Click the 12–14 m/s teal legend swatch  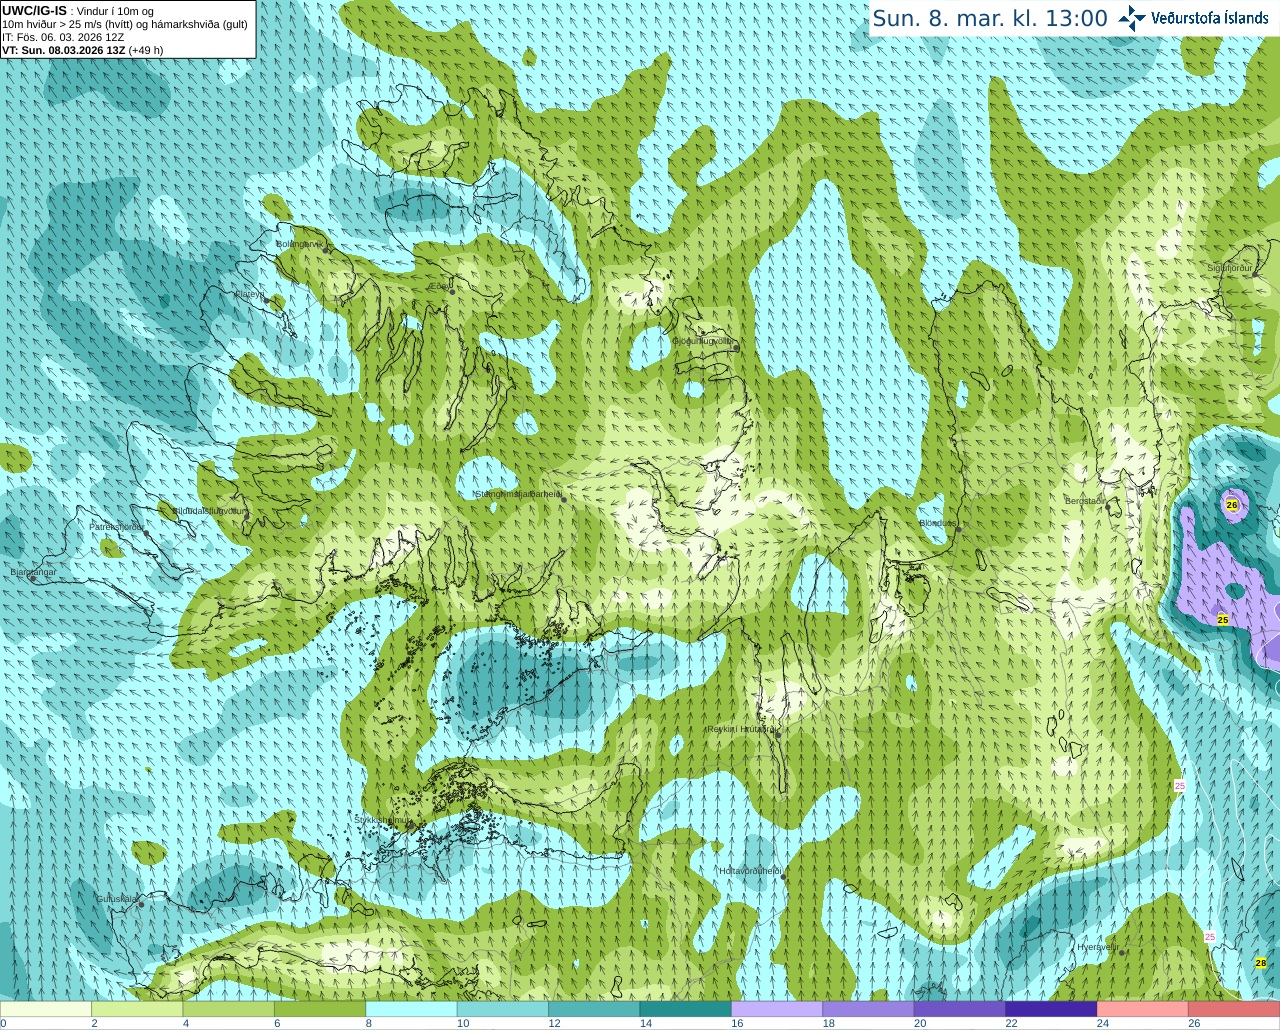(x=594, y=1009)
